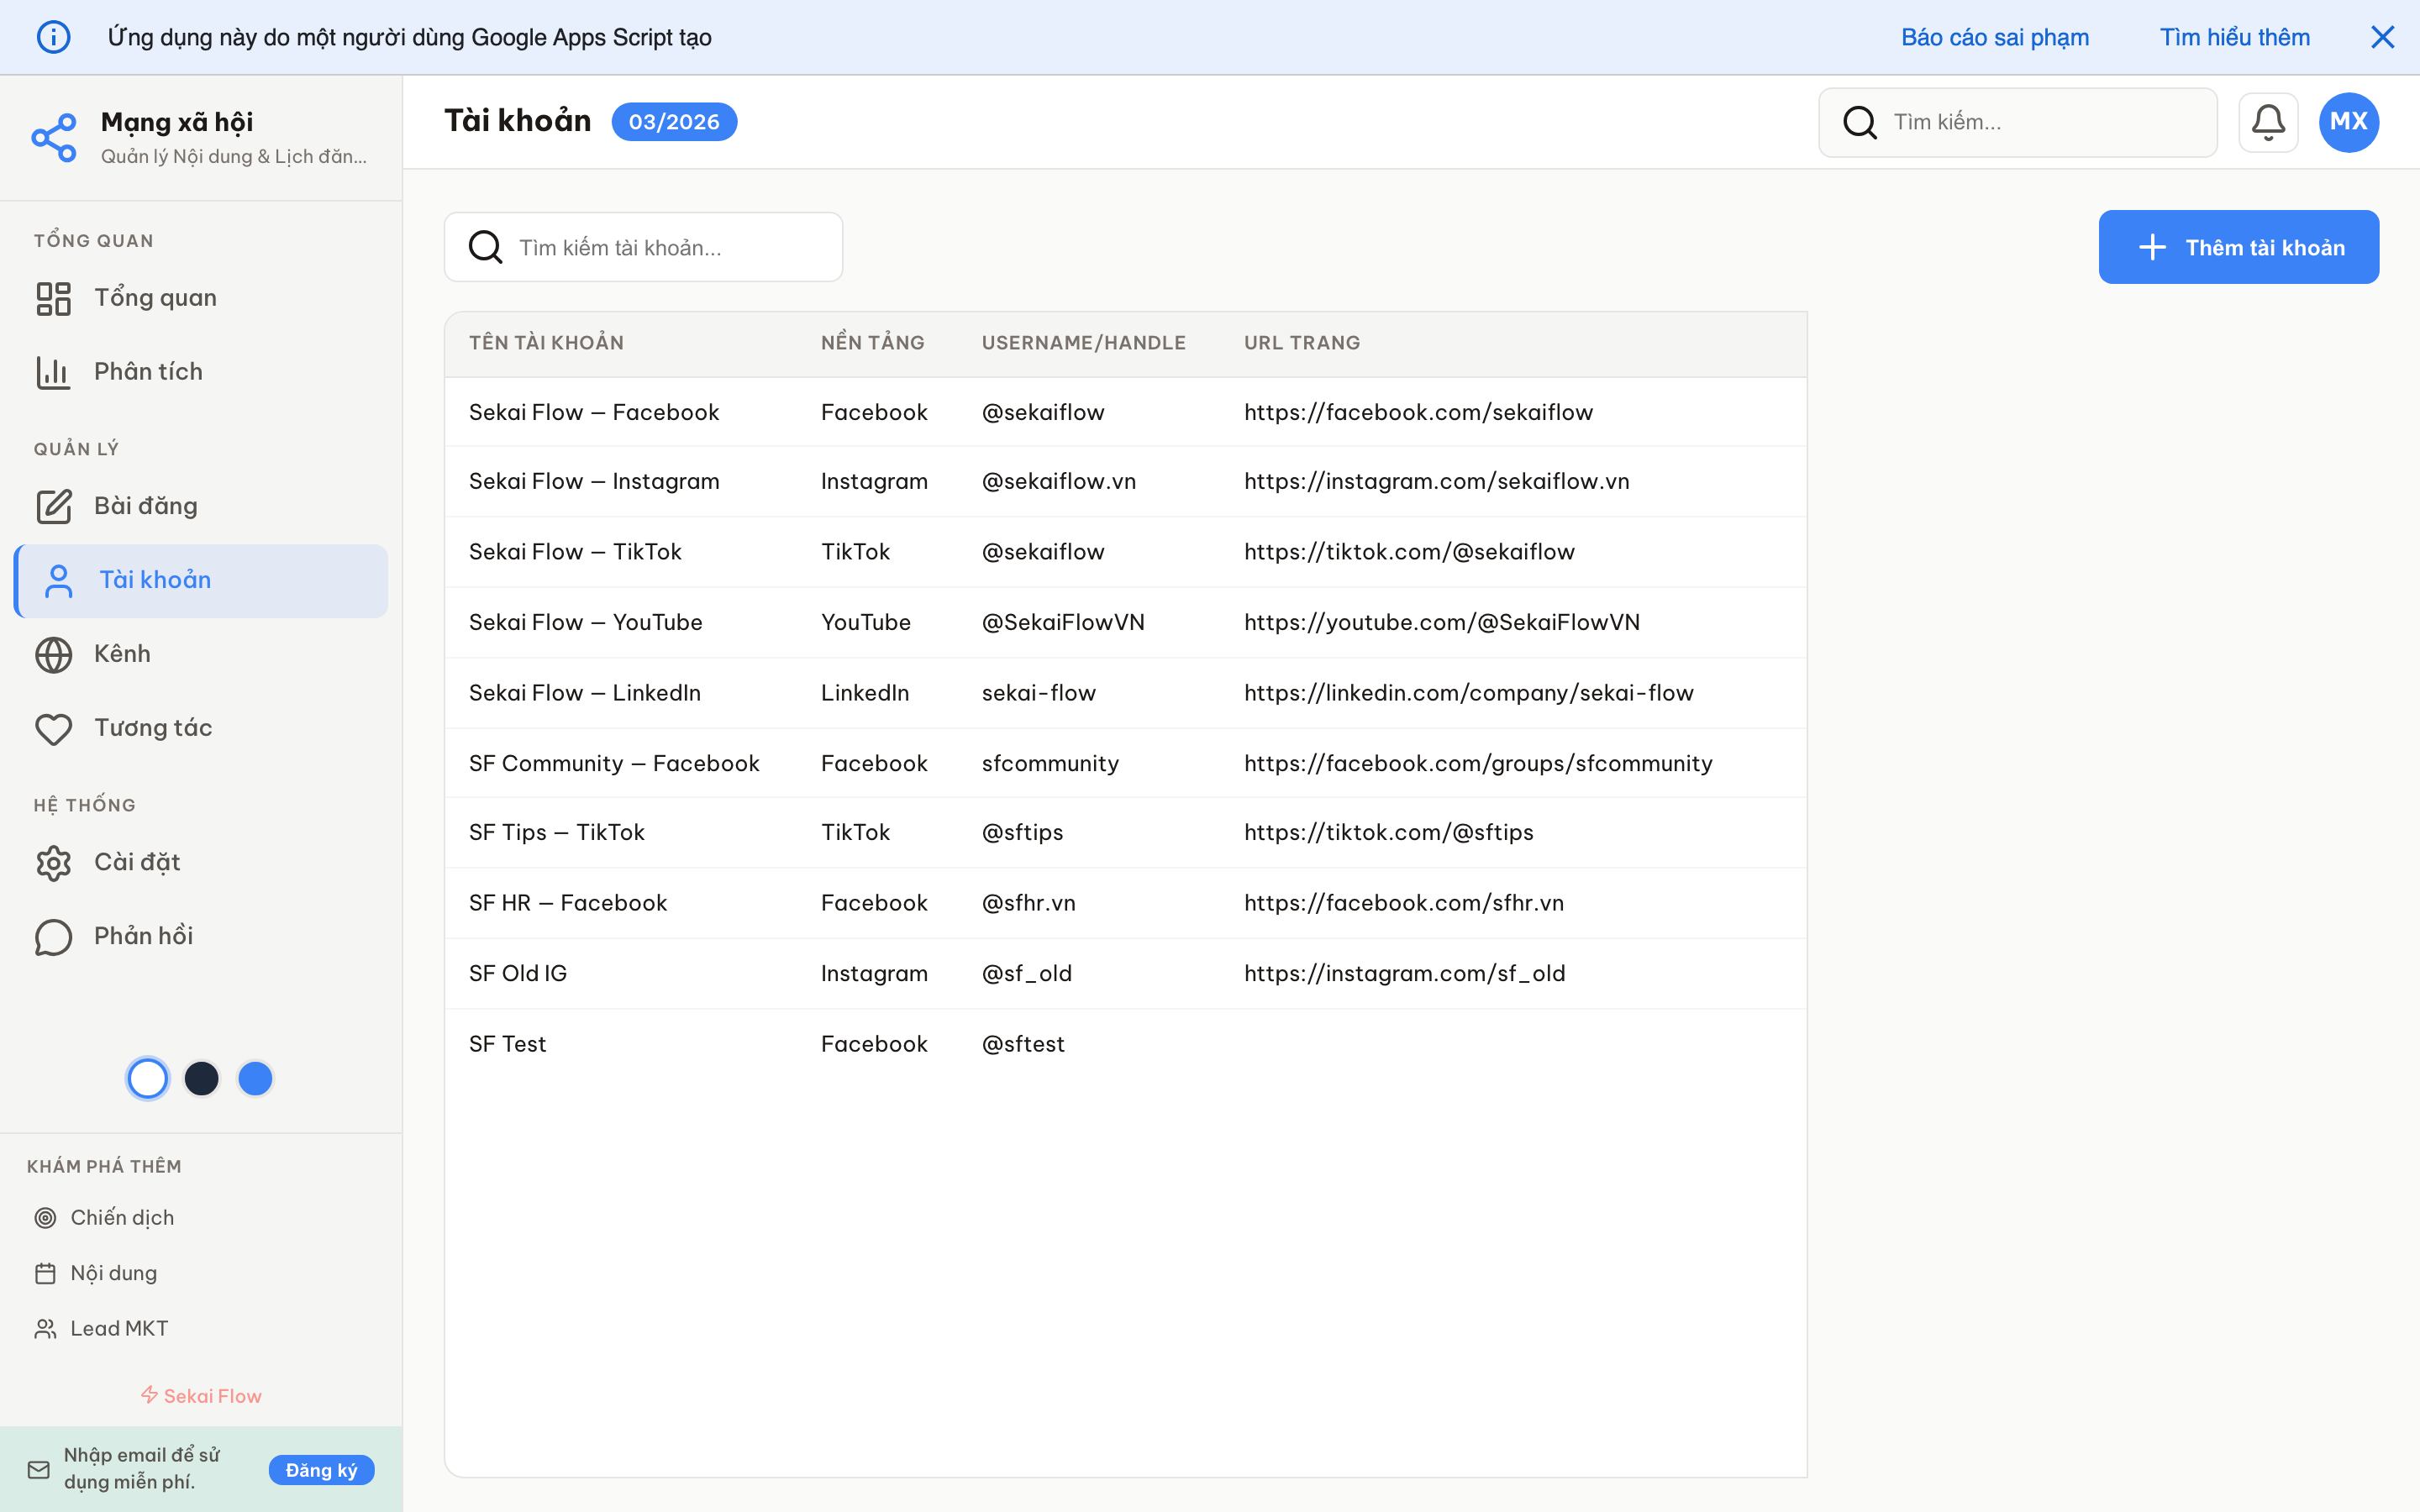Click the Phân tích chart icon

tap(54, 372)
